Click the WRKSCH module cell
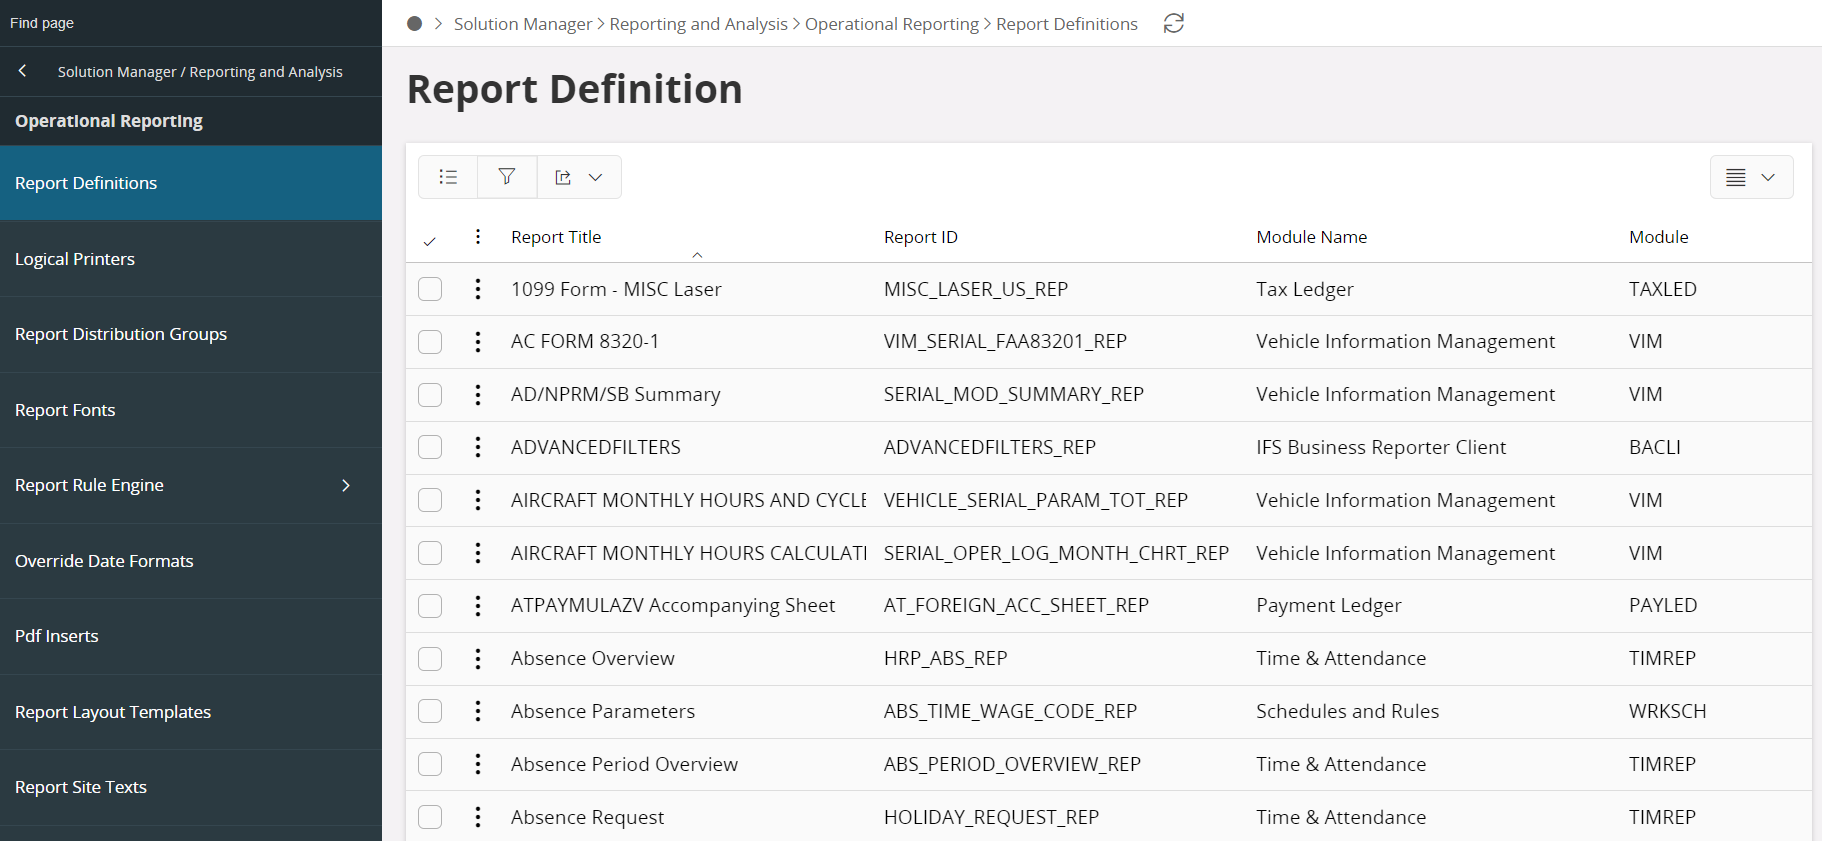 (1668, 711)
